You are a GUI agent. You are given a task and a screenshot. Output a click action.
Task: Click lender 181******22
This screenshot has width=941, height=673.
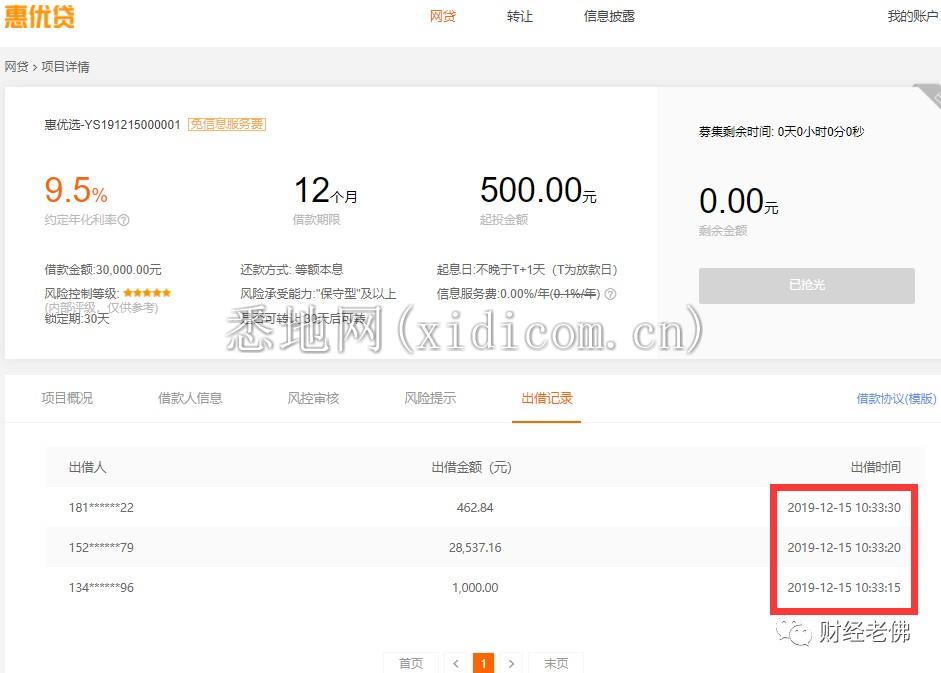tap(101, 508)
